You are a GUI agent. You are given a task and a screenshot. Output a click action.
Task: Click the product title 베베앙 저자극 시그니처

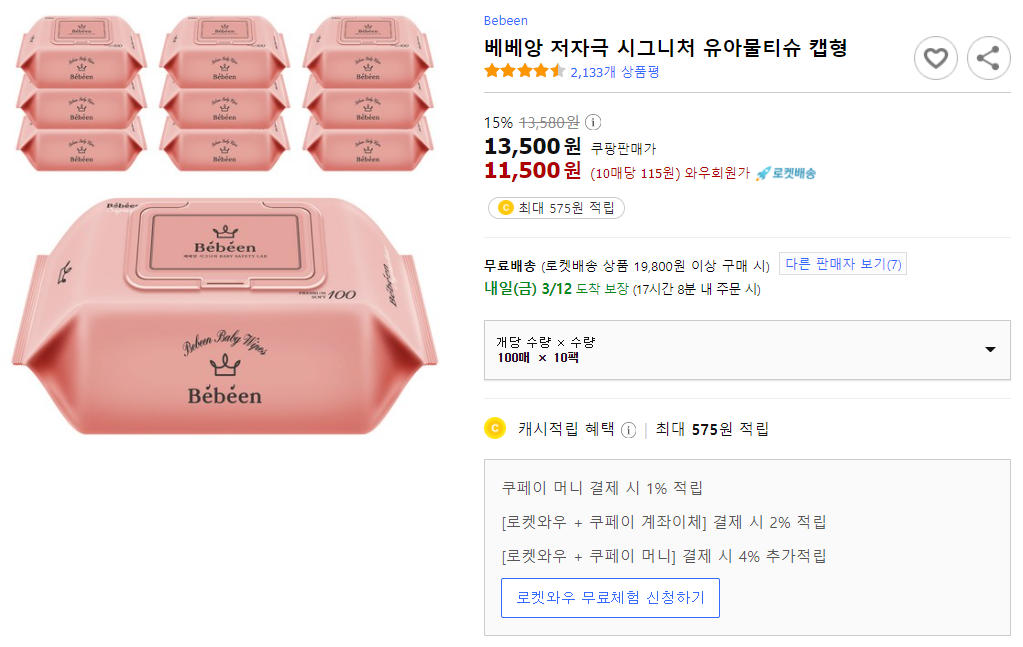[665, 47]
